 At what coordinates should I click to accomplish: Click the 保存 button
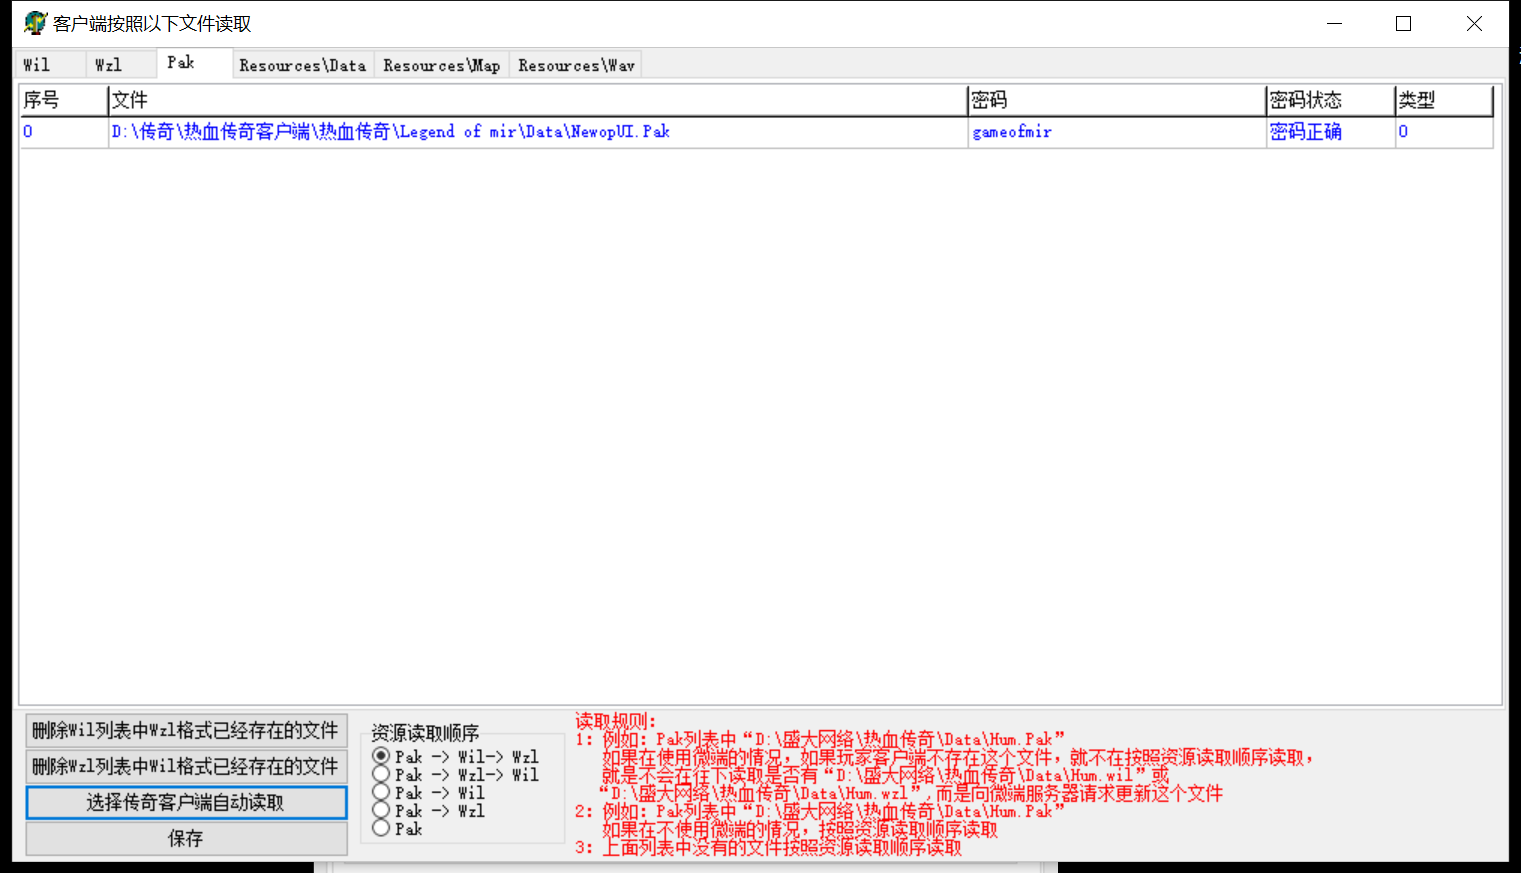(x=186, y=838)
